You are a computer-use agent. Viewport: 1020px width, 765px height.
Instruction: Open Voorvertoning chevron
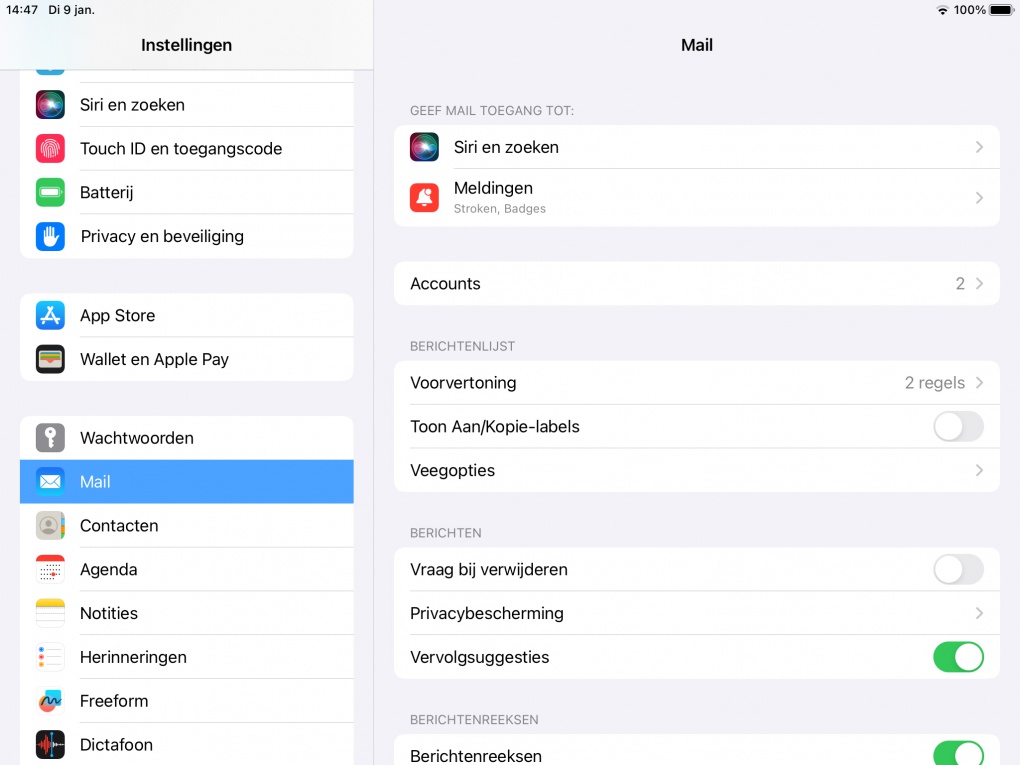point(979,382)
